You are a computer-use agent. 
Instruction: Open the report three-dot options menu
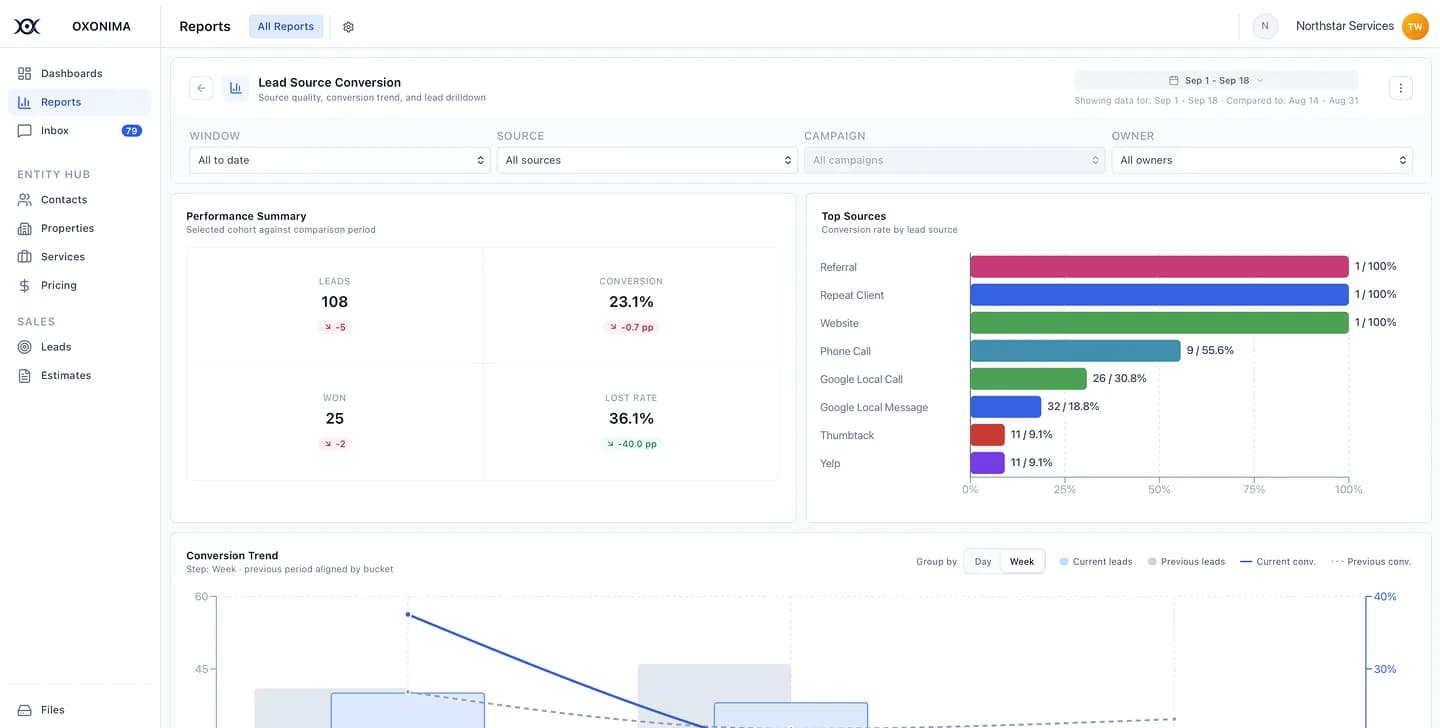pyautogui.click(x=1401, y=88)
